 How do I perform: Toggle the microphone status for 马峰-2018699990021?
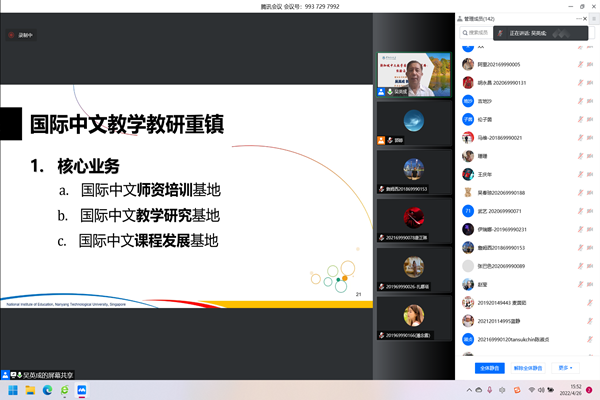[579, 137]
